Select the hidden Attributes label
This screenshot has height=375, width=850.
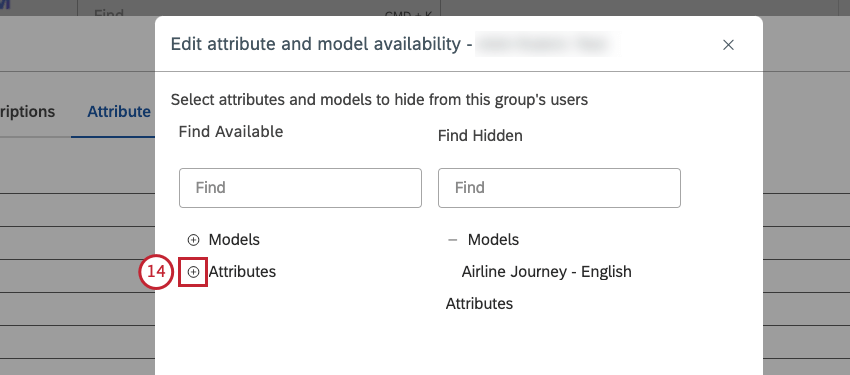(479, 303)
